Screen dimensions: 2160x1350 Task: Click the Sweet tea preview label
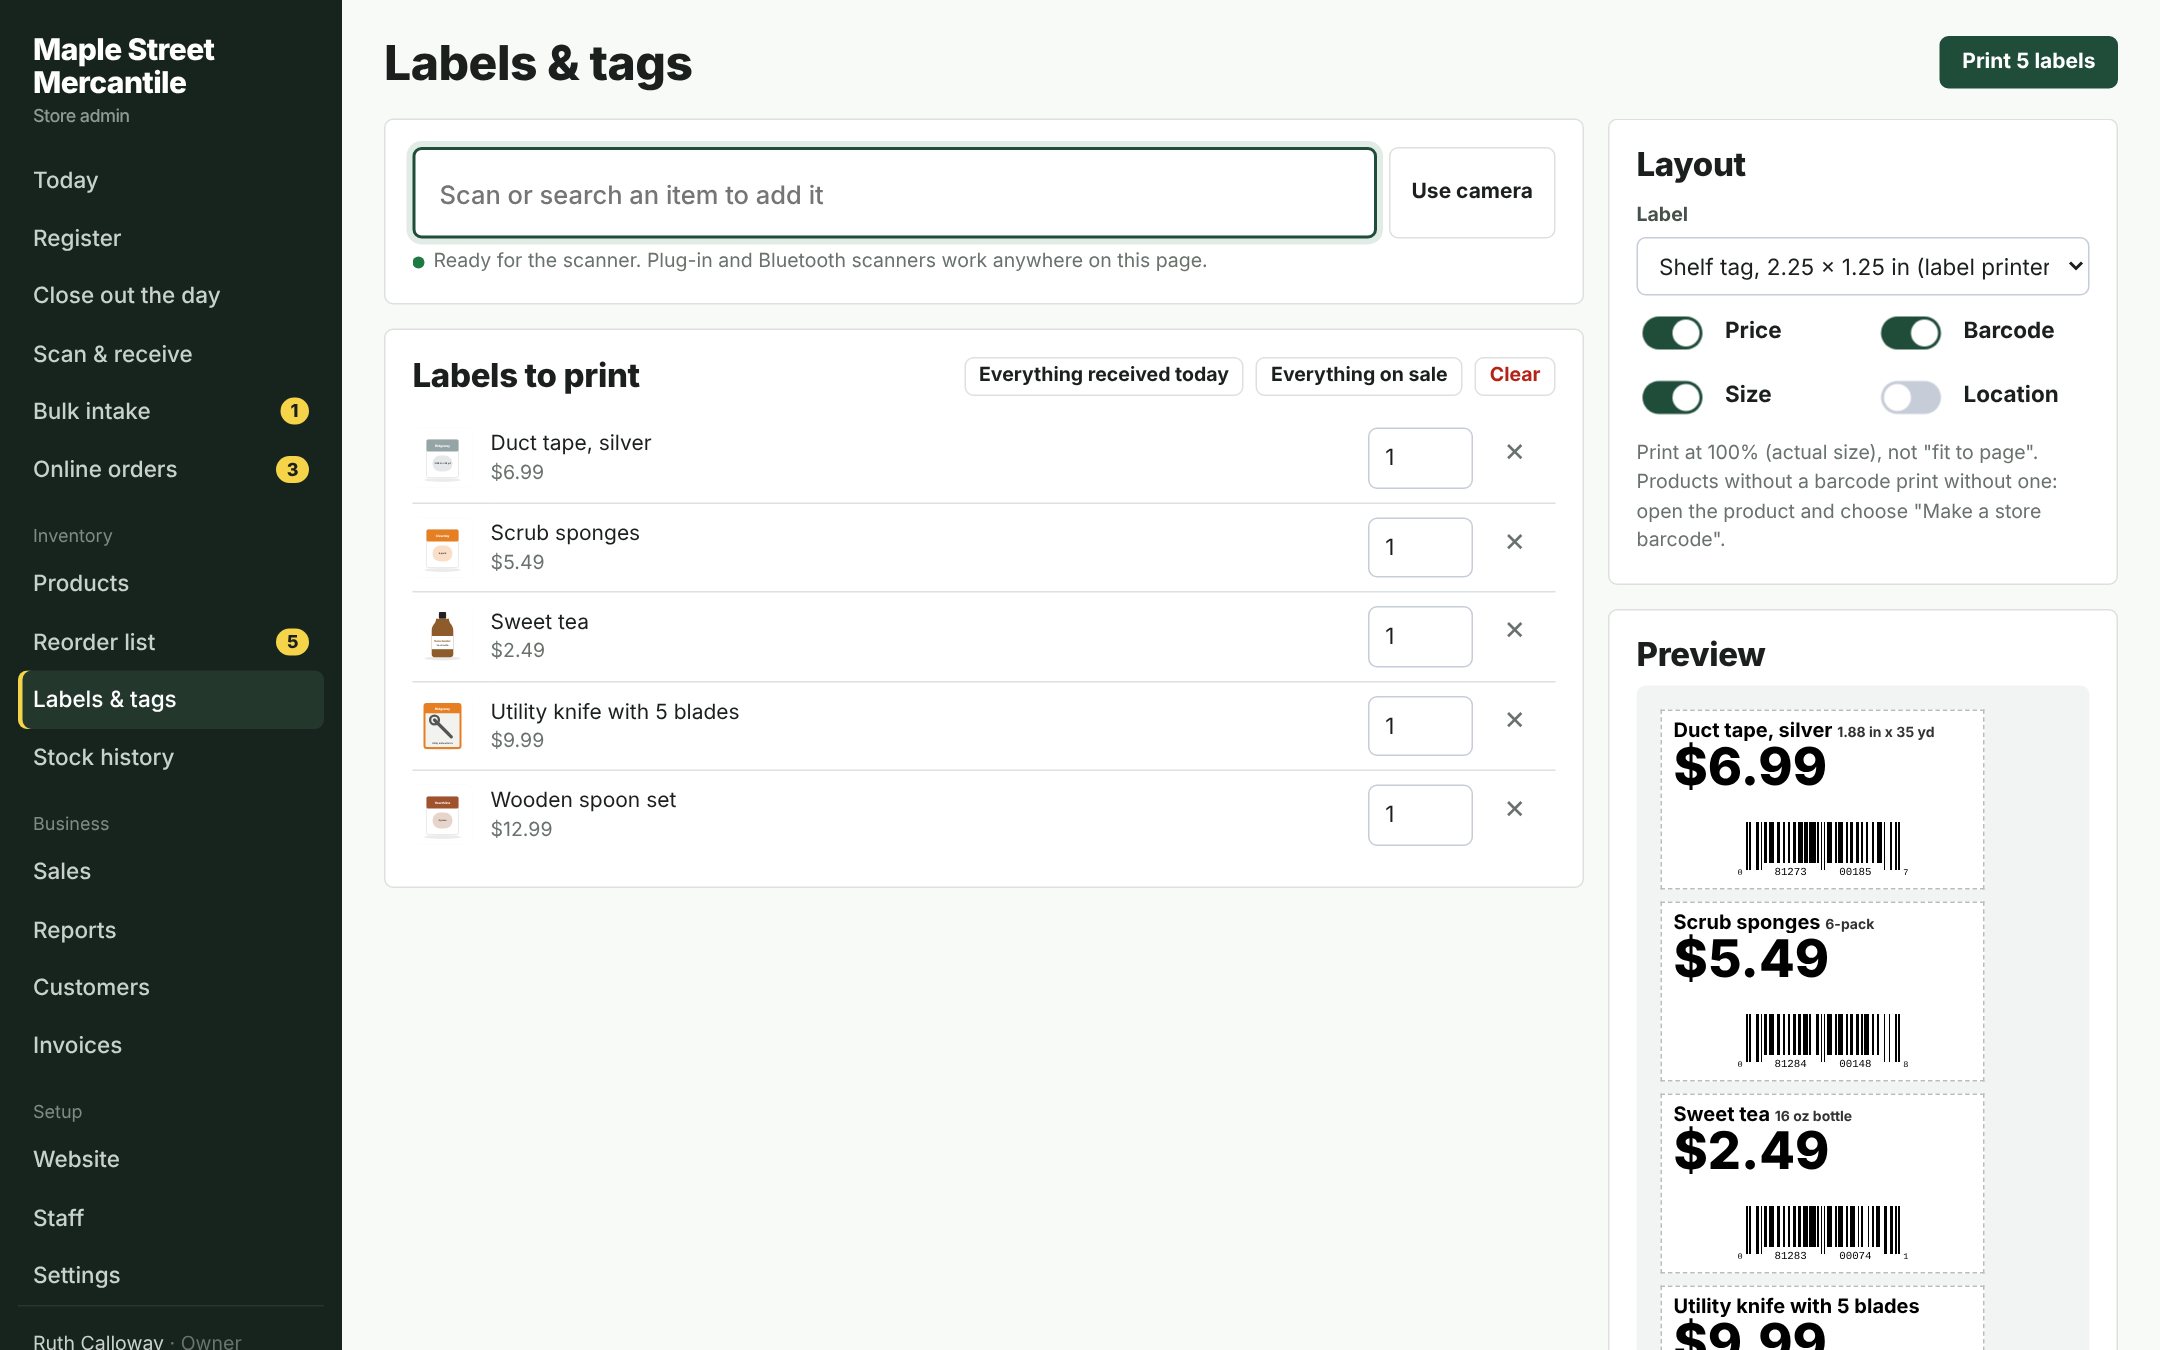pos(1822,1183)
